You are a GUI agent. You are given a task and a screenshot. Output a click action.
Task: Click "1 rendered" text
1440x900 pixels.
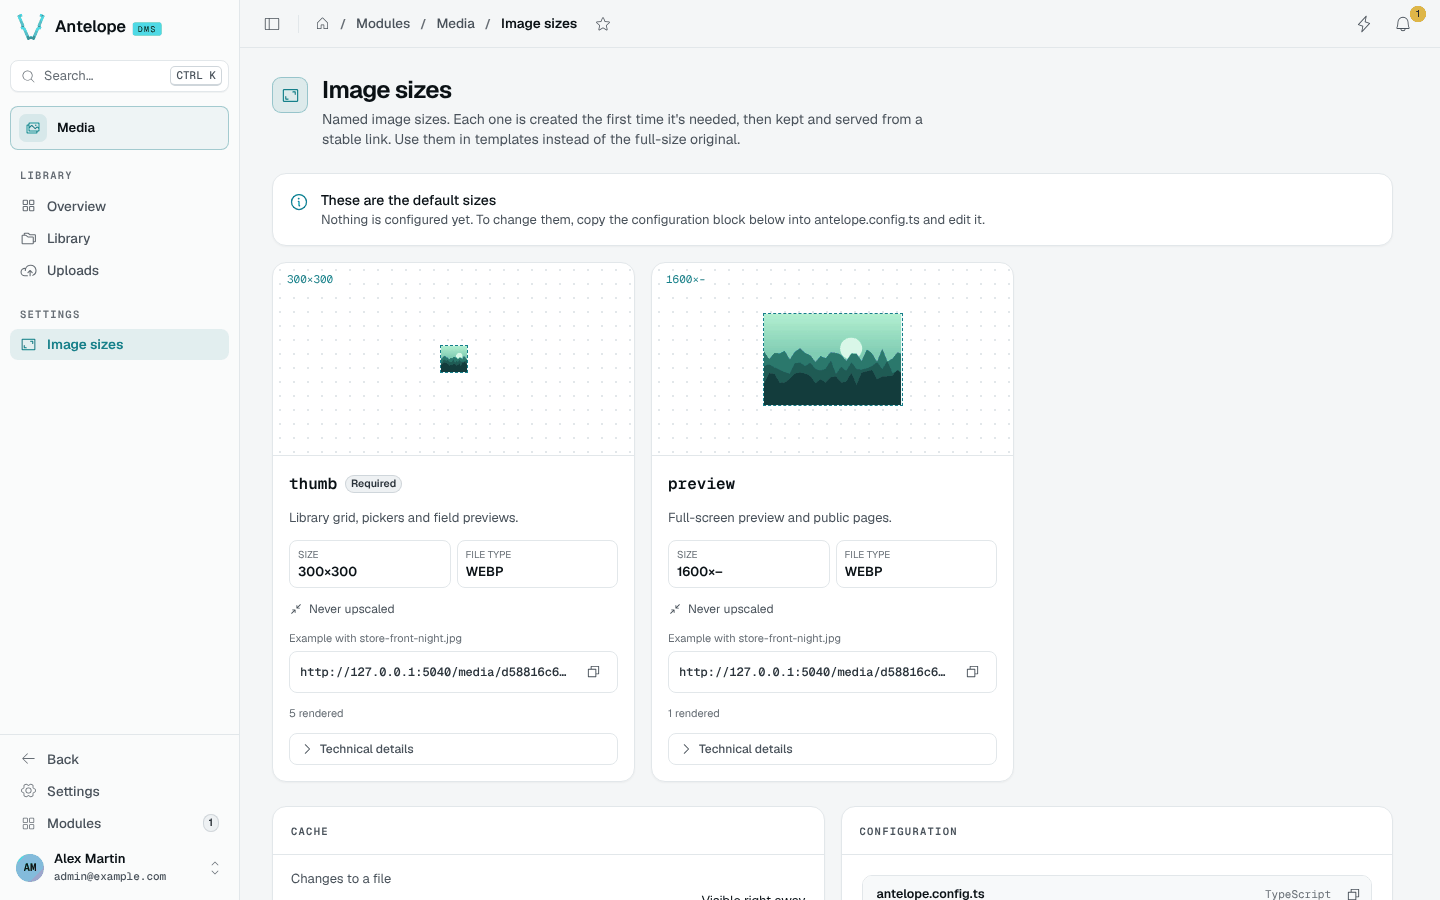tap(694, 713)
